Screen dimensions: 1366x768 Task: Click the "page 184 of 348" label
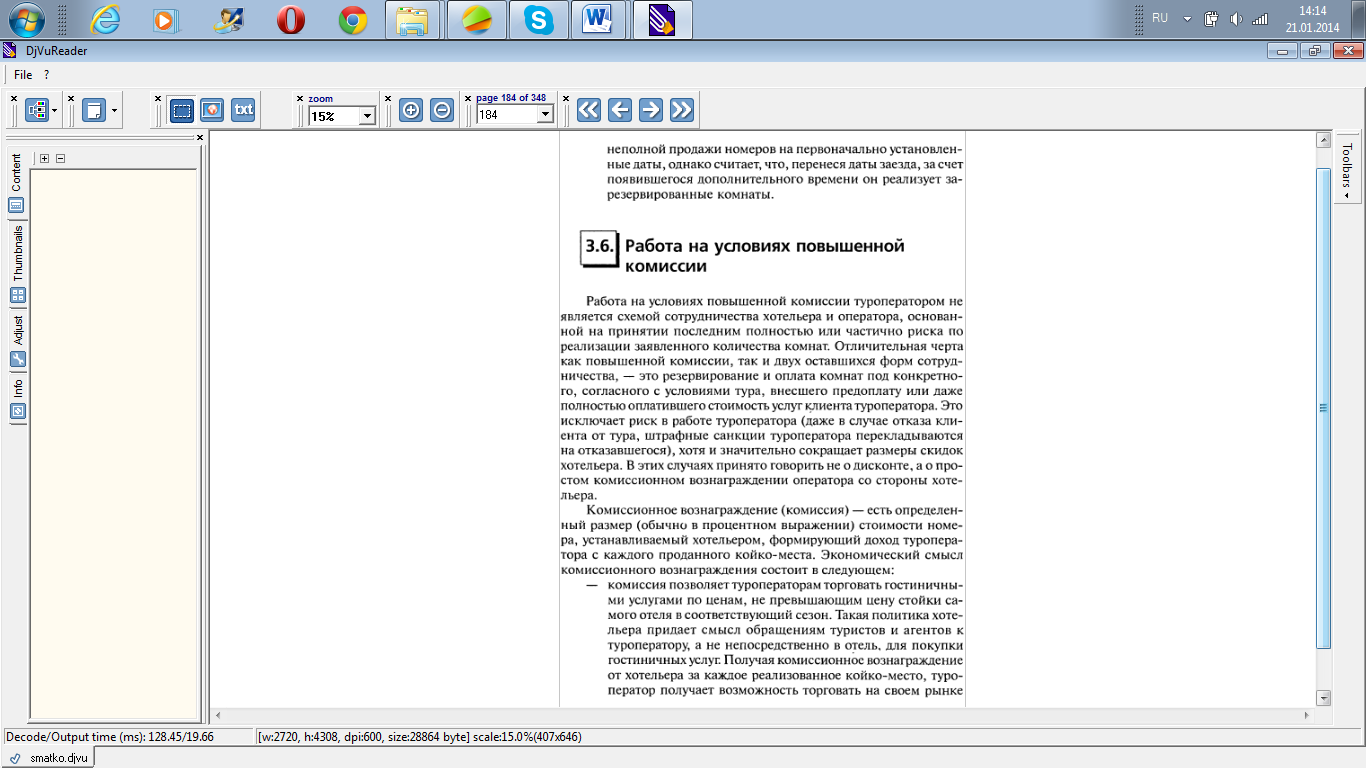[511, 98]
